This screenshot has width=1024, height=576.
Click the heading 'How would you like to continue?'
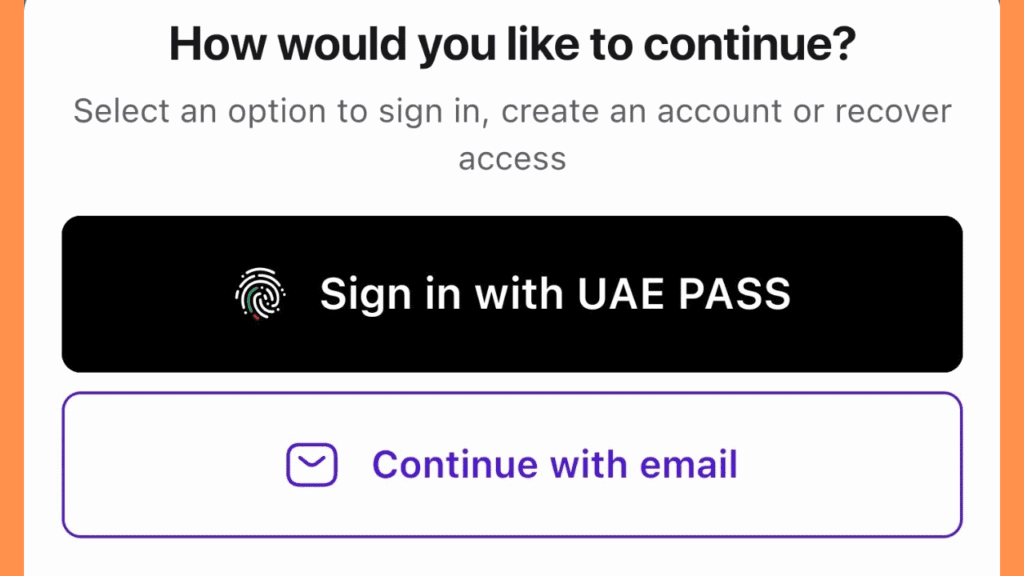512,44
